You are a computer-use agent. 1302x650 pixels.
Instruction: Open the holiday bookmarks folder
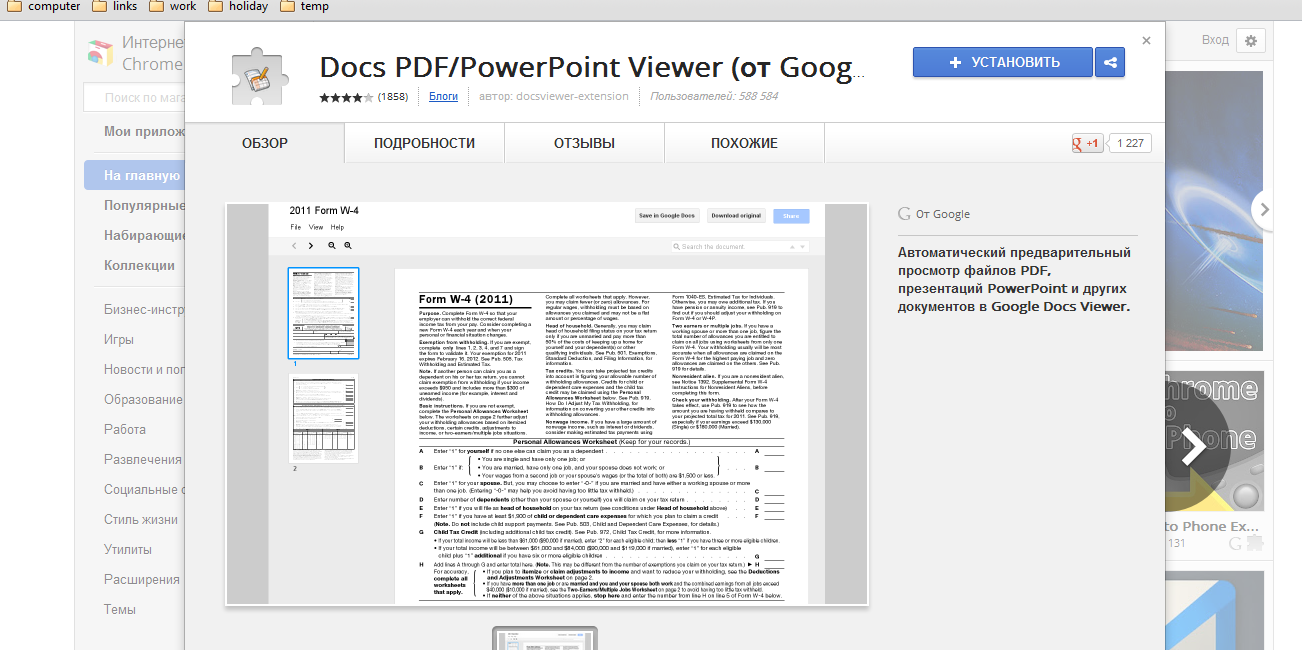[238, 6]
